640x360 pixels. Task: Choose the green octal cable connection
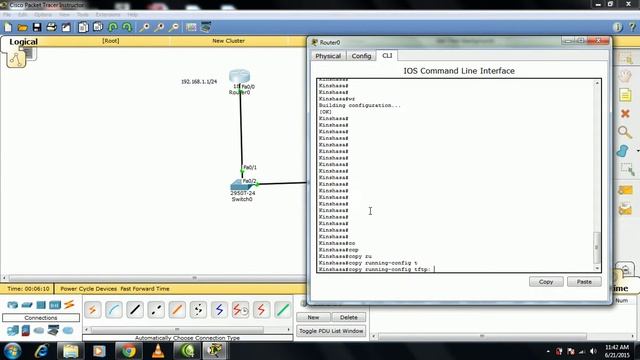pos(282,310)
